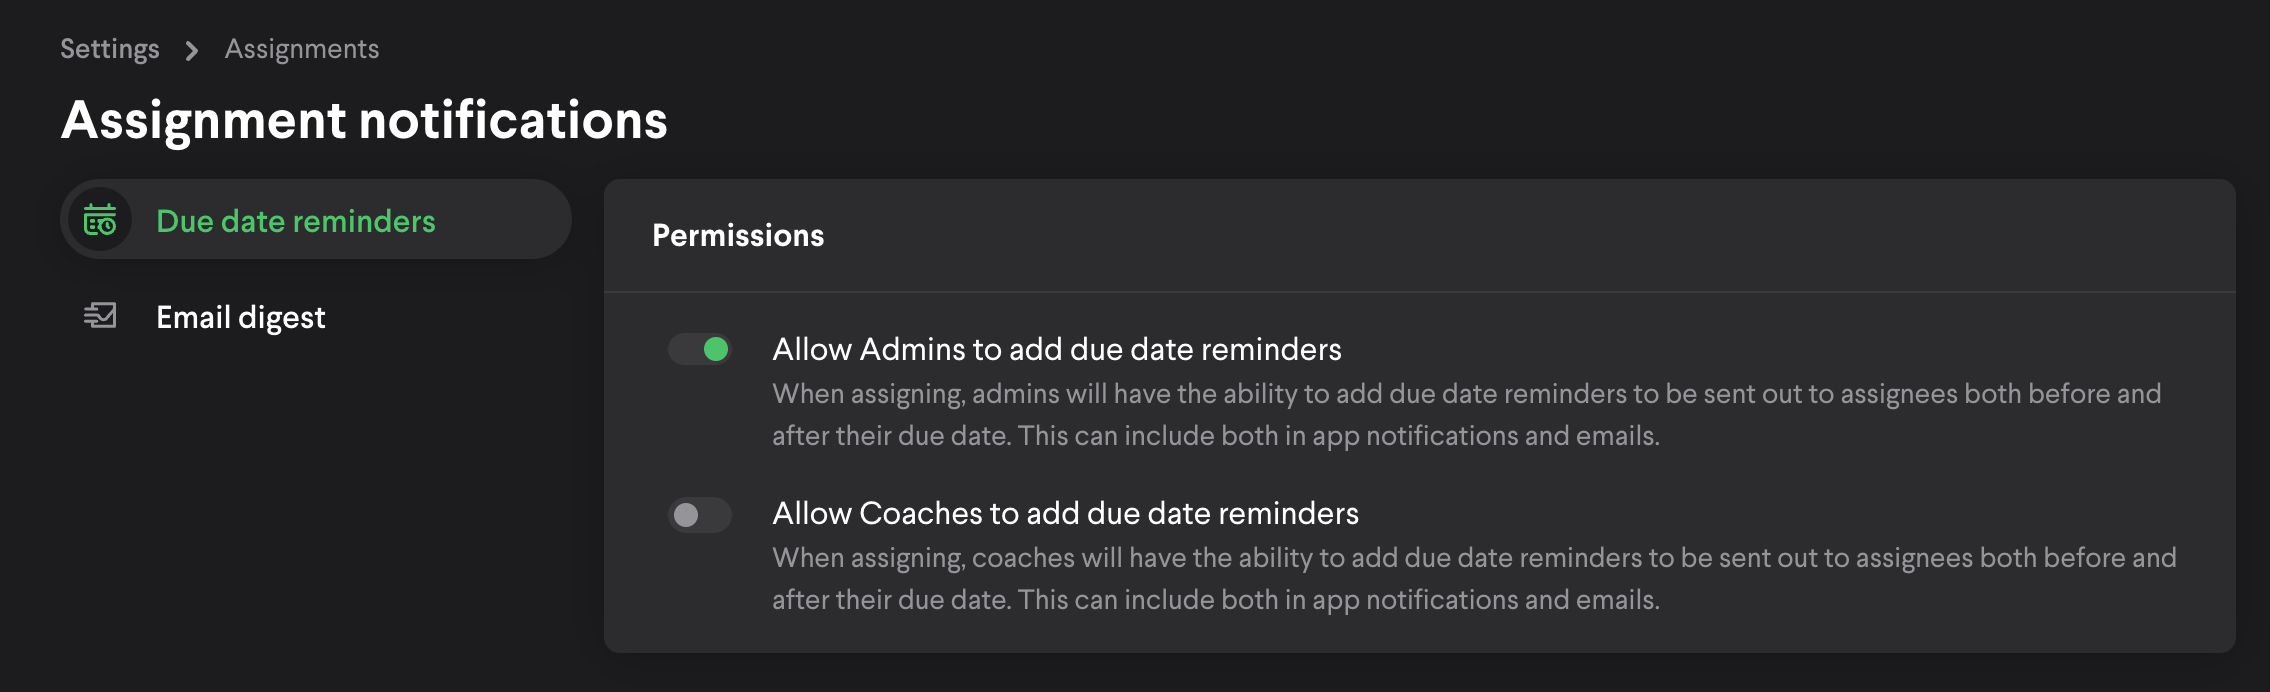Screen dimensions: 2270x692
Task: Click the "When assigning, admins will have" description line
Action: pos(1466,394)
